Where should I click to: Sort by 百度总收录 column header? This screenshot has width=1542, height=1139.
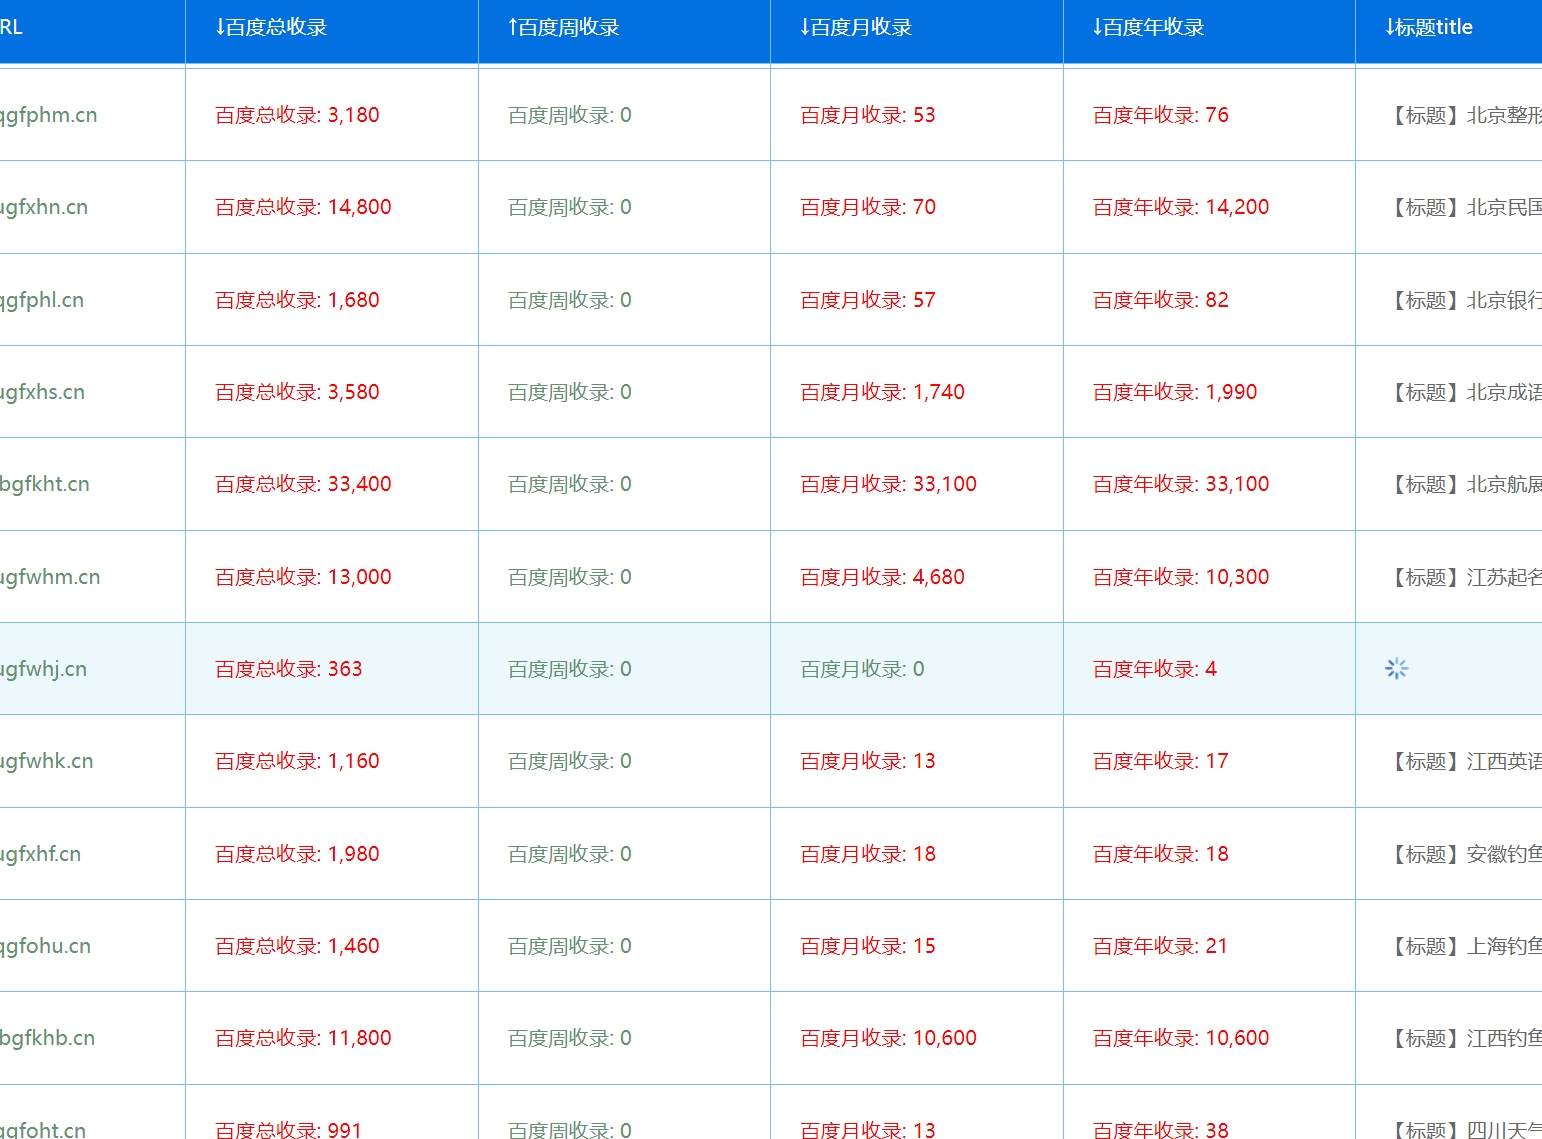271,28
